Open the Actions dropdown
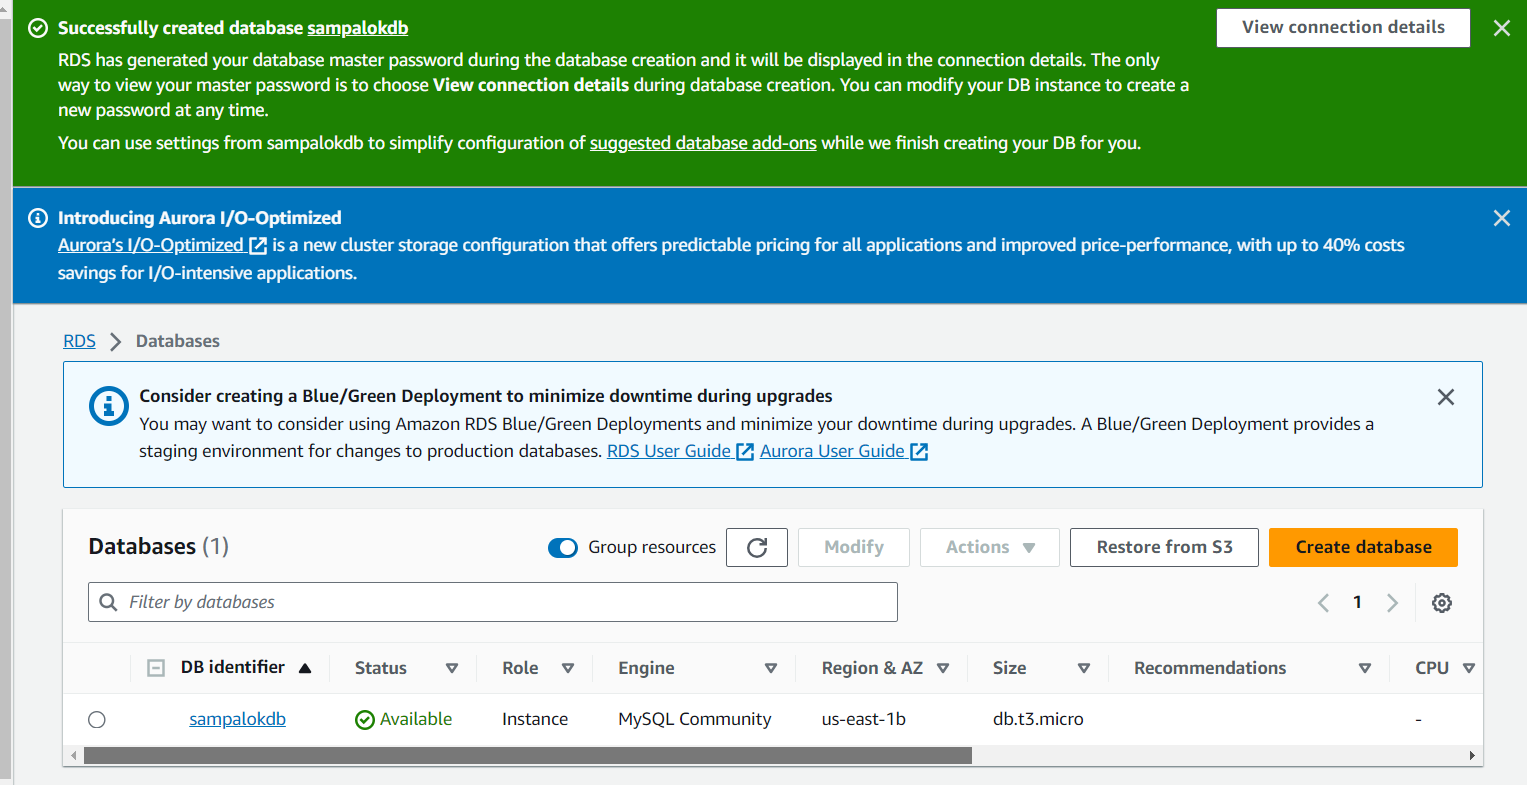The height and width of the screenshot is (785, 1527). pos(989,547)
